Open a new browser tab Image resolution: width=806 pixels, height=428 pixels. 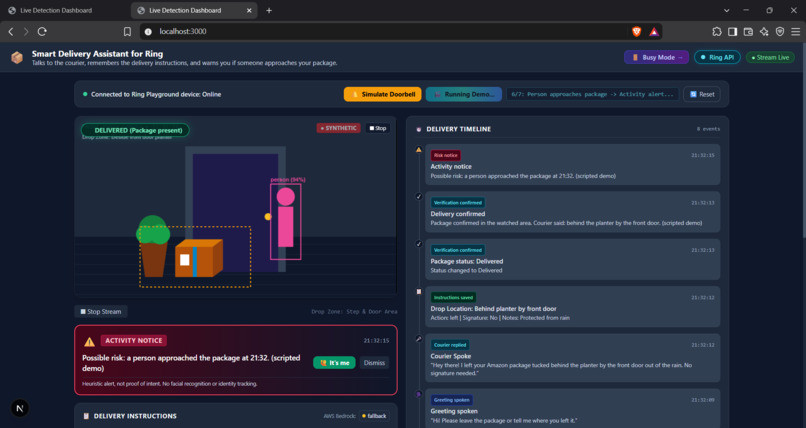click(x=269, y=10)
